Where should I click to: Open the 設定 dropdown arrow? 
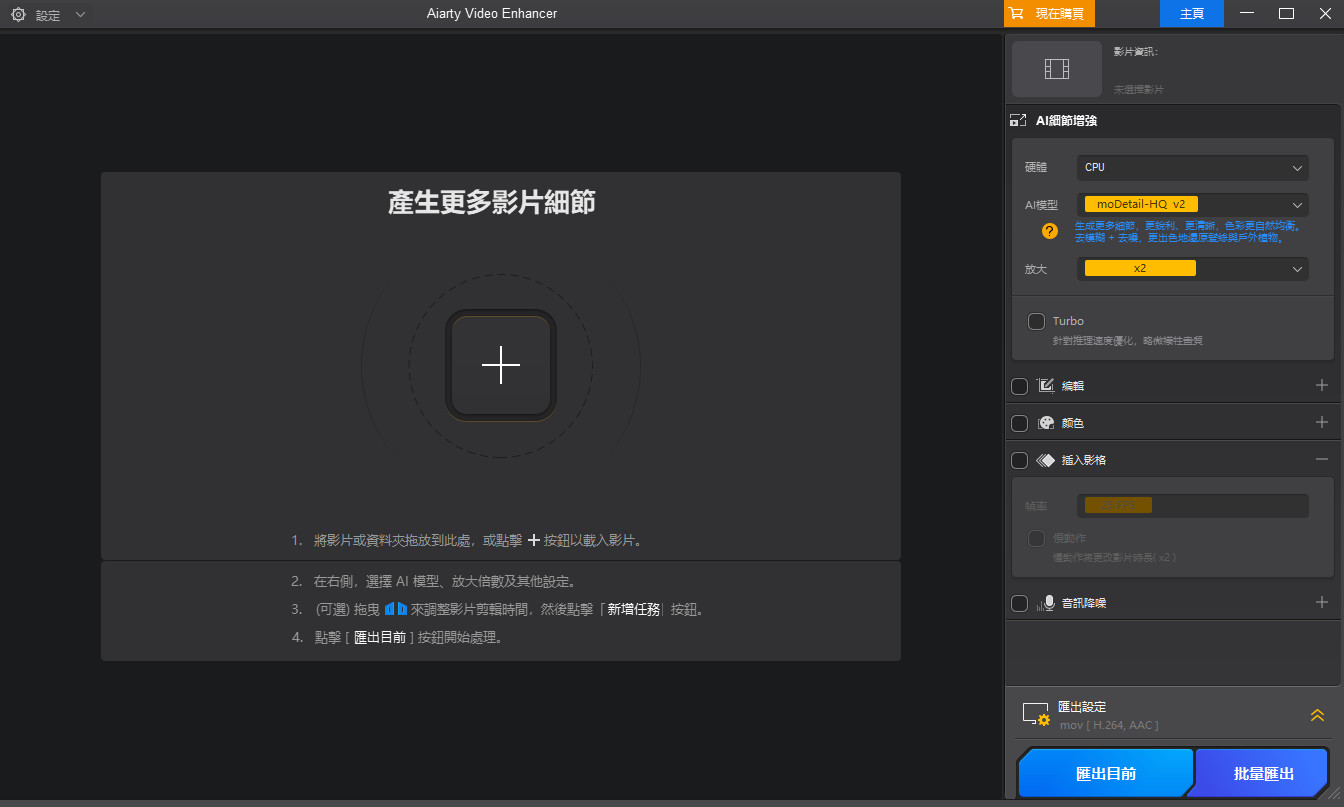81,15
